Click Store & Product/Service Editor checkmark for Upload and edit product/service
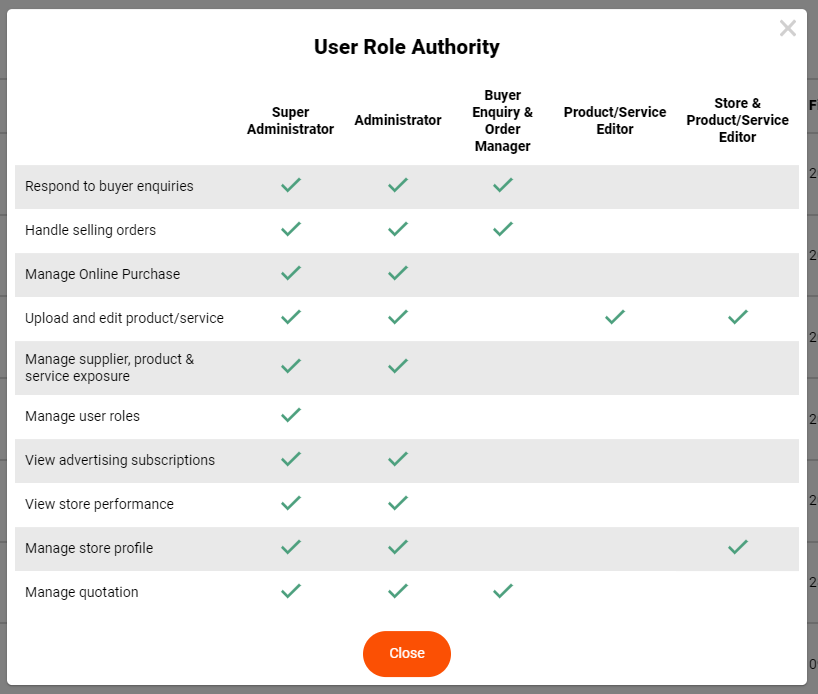This screenshot has width=818, height=694. [738, 317]
